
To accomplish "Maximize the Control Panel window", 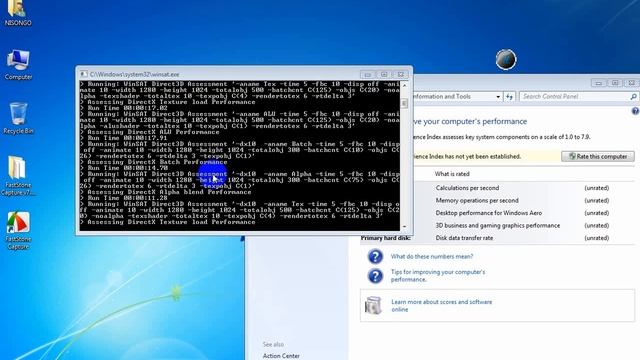I will (615, 83).
